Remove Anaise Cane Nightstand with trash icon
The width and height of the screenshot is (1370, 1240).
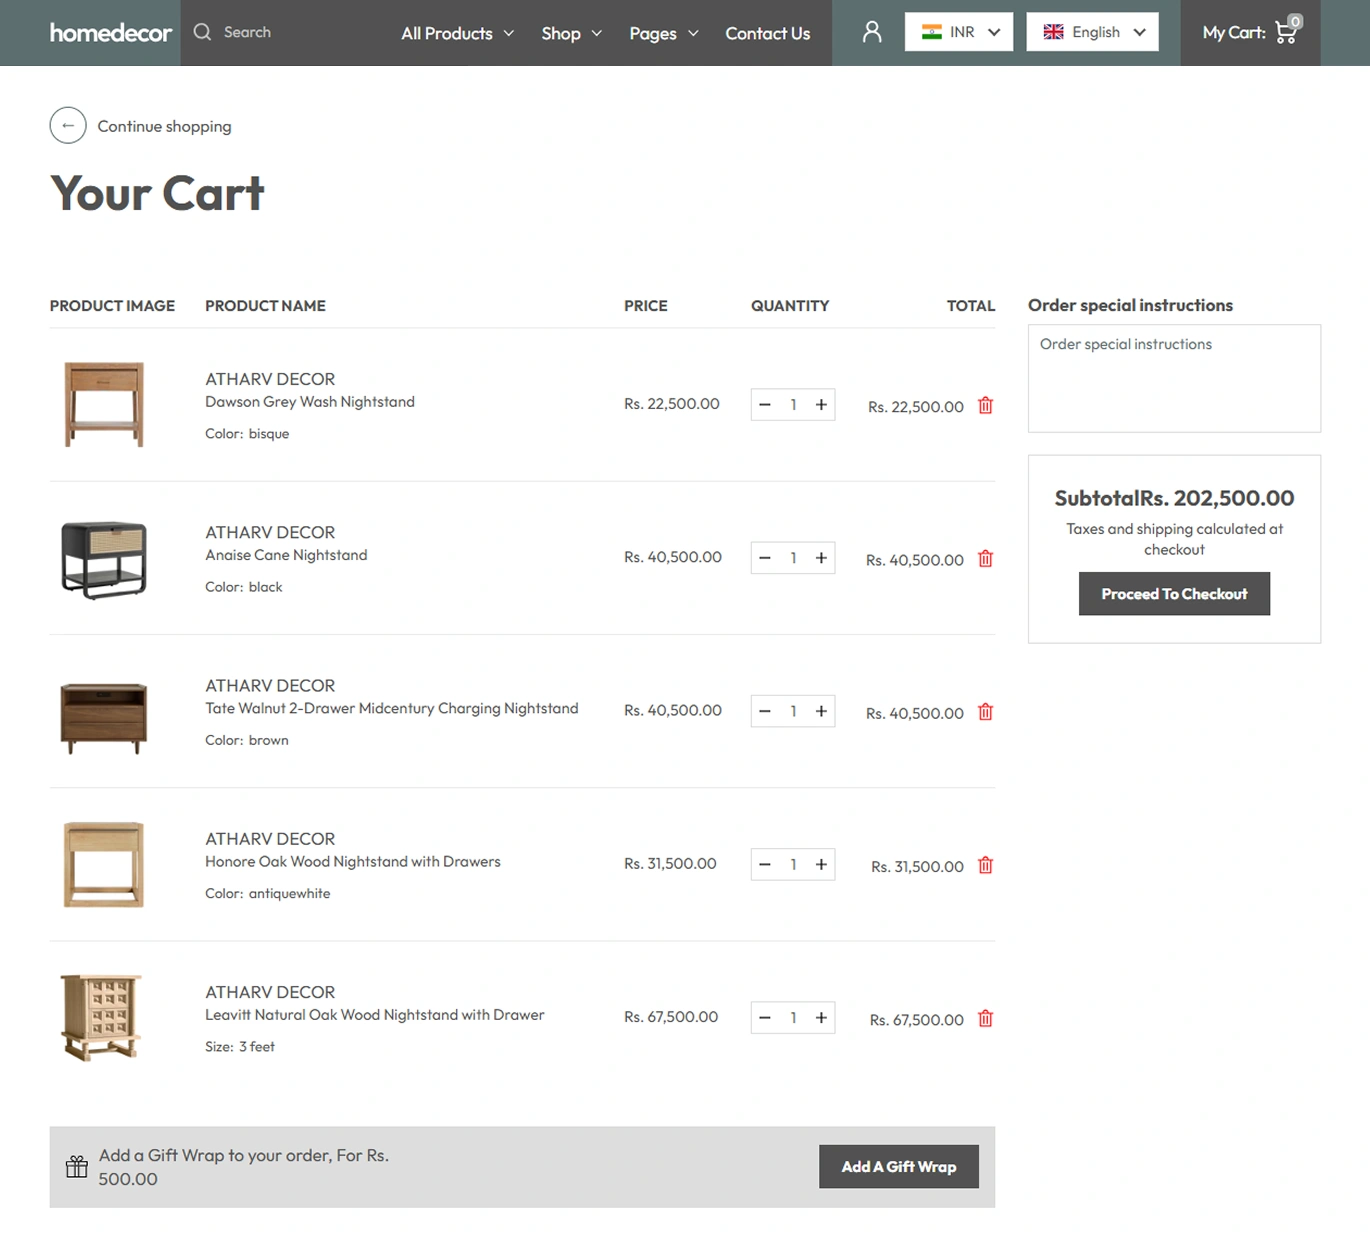click(x=985, y=558)
